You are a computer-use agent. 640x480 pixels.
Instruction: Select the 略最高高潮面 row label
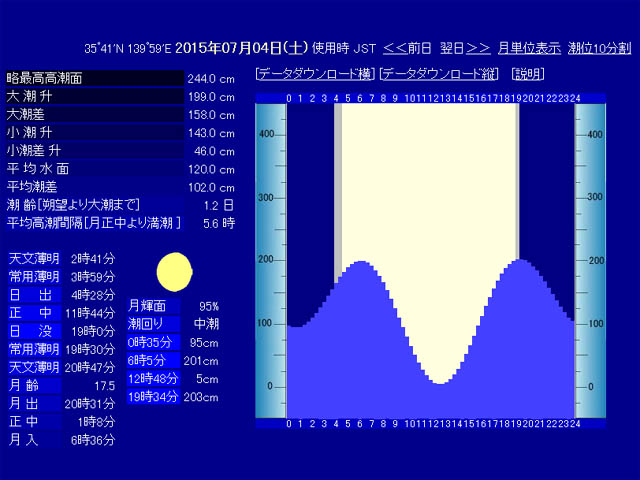[x=95, y=78]
